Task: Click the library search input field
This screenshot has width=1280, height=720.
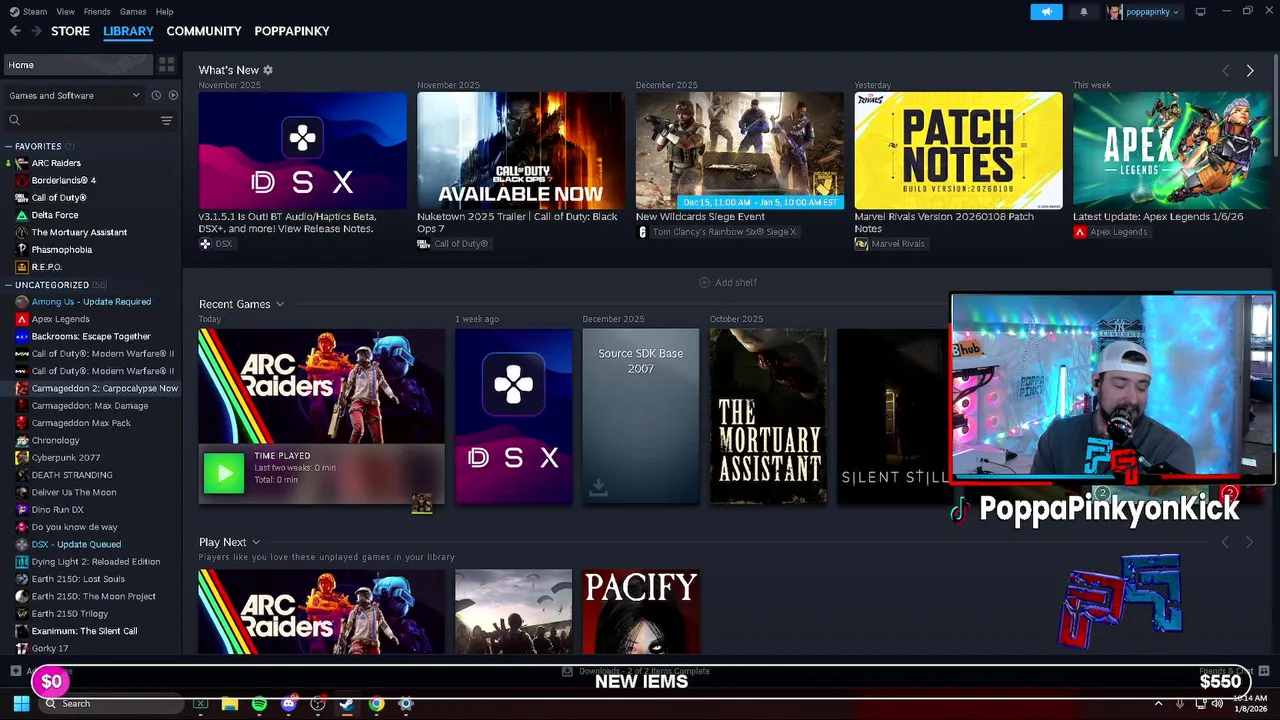Action: click(88, 120)
